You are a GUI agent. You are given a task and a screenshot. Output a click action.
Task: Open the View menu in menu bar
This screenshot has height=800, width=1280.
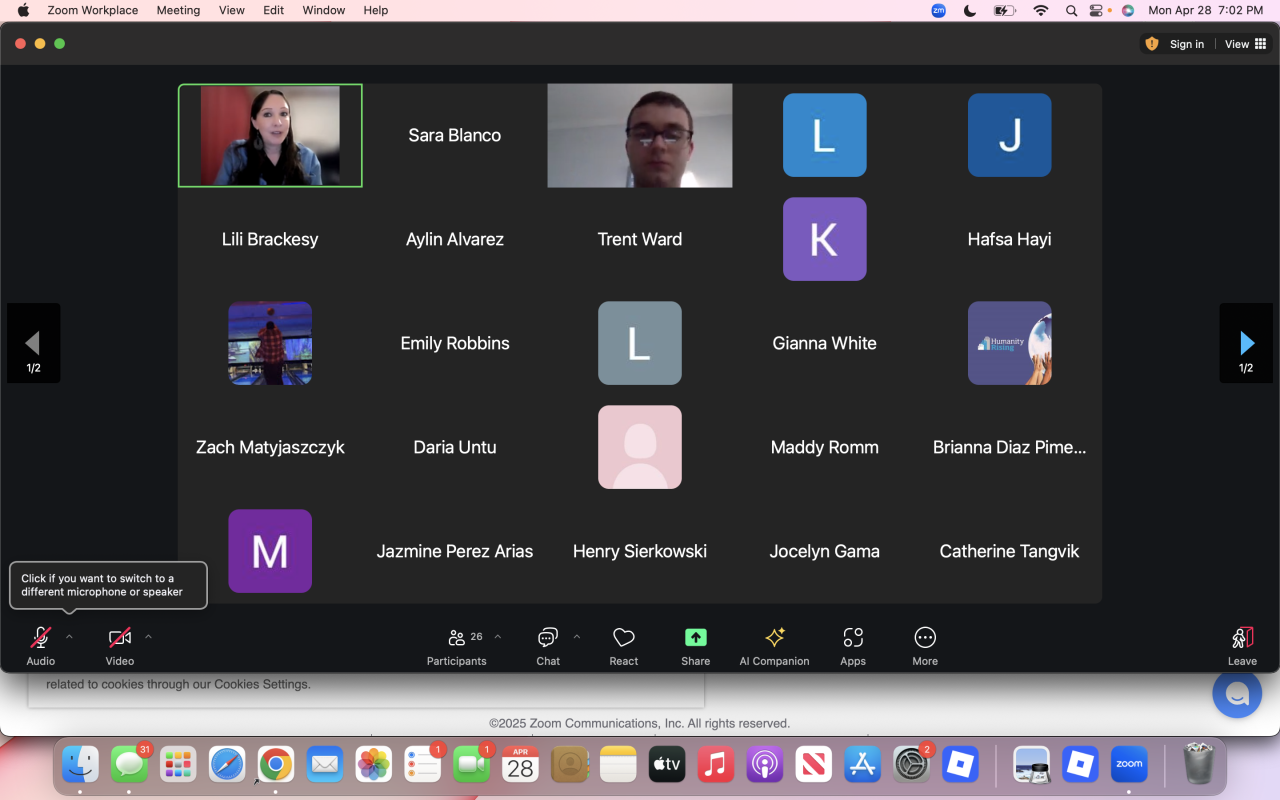(x=232, y=10)
